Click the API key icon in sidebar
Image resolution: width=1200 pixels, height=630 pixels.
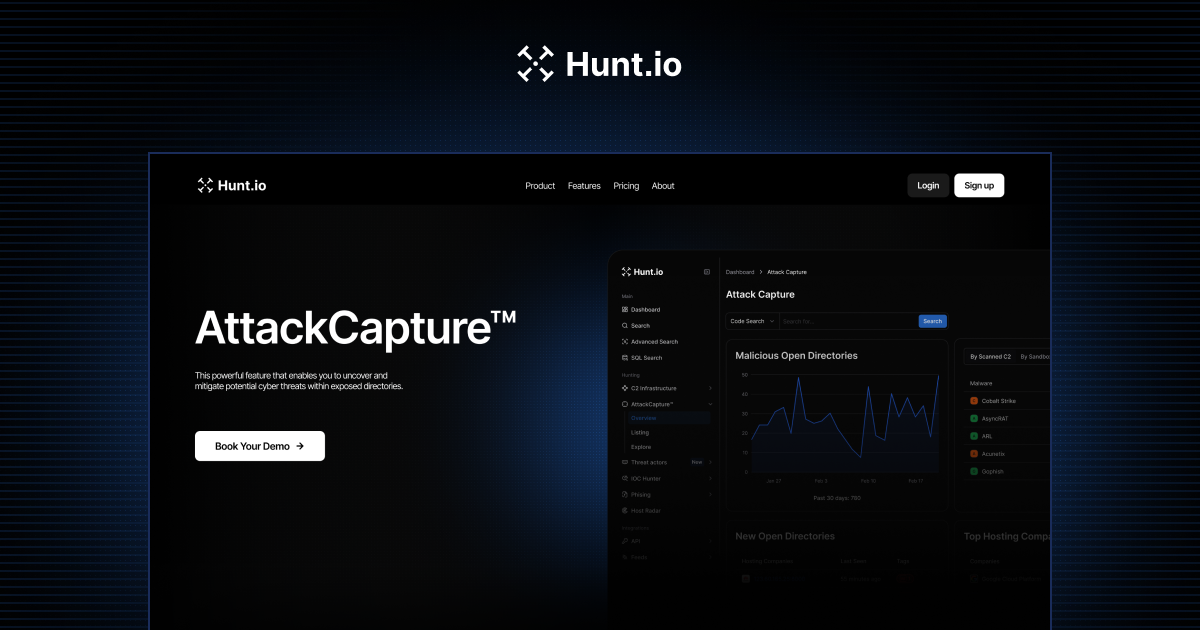tap(624, 541)
